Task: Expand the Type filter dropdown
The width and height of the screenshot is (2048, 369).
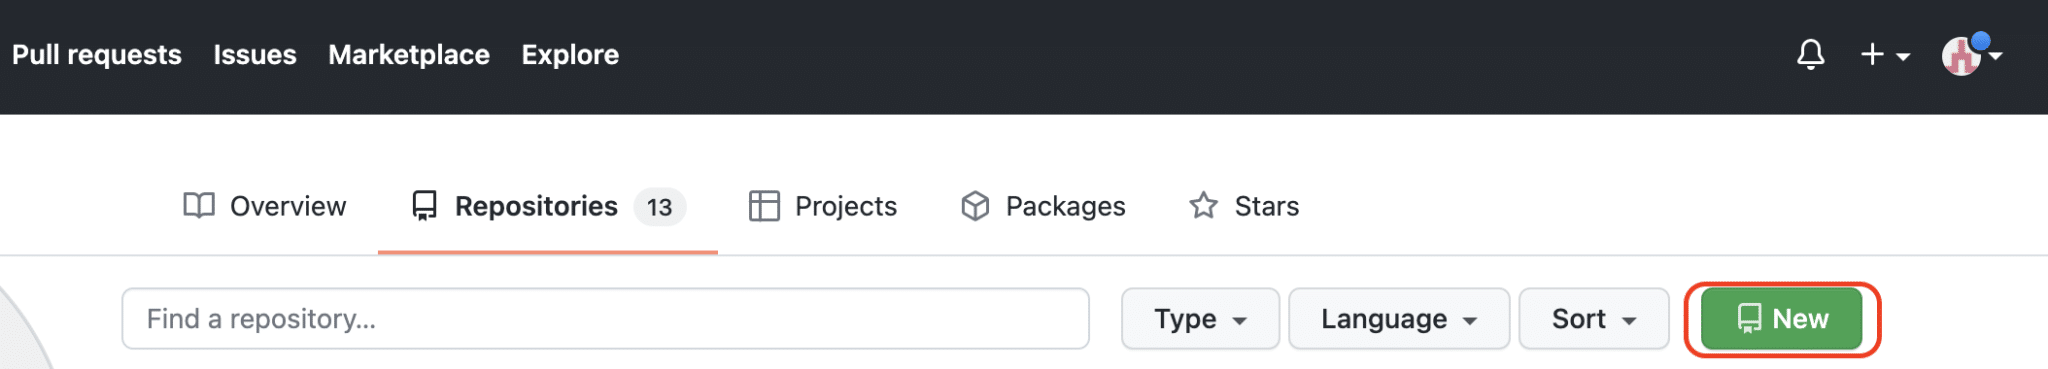Action: click(1200, 319)
